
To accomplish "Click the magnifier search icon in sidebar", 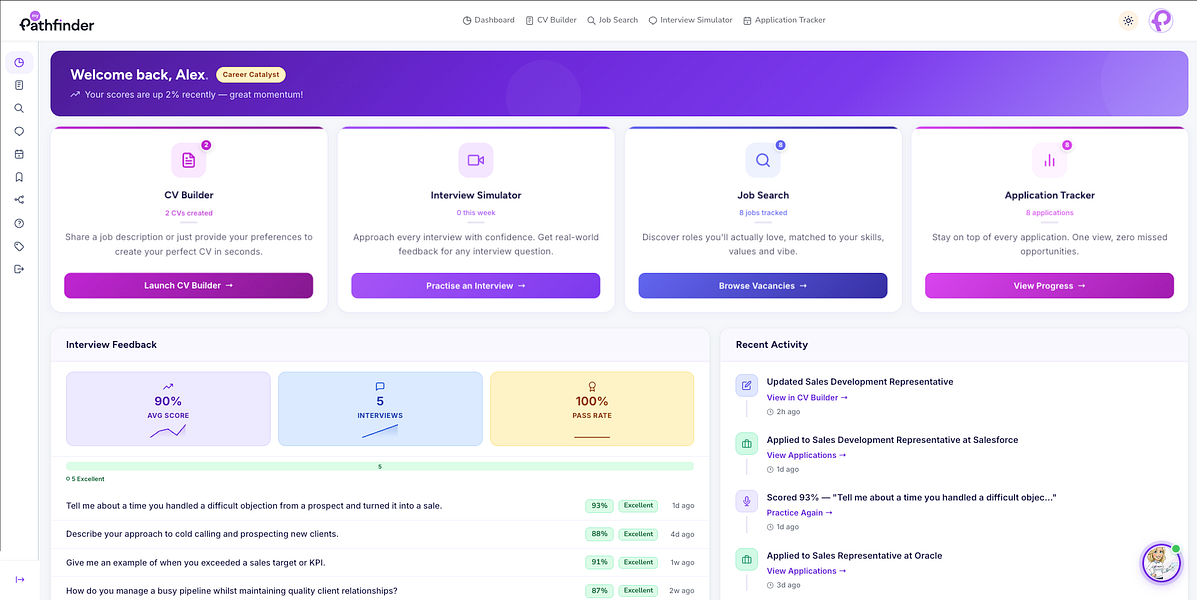I will [19, 108].
